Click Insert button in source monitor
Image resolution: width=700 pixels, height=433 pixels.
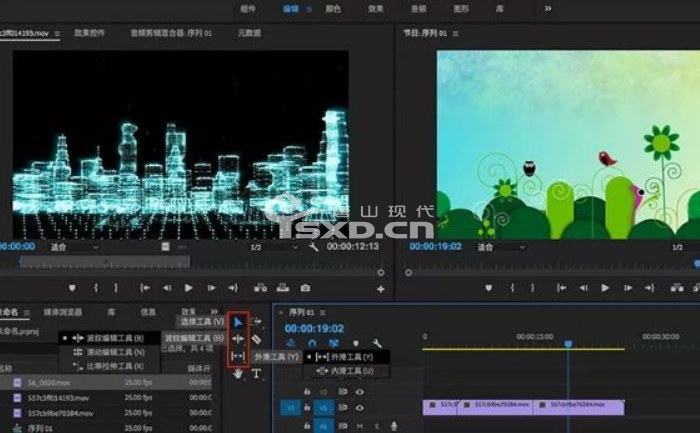coord(261,288)
